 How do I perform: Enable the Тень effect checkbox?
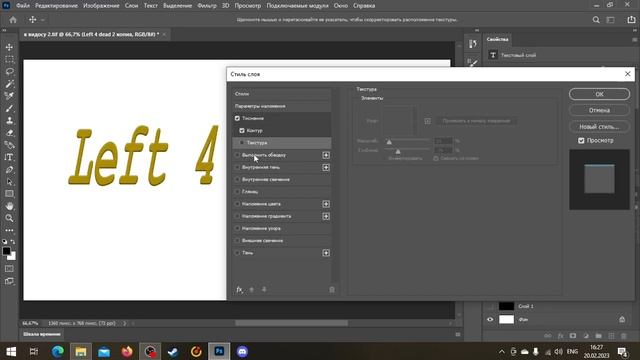point(237,253)
